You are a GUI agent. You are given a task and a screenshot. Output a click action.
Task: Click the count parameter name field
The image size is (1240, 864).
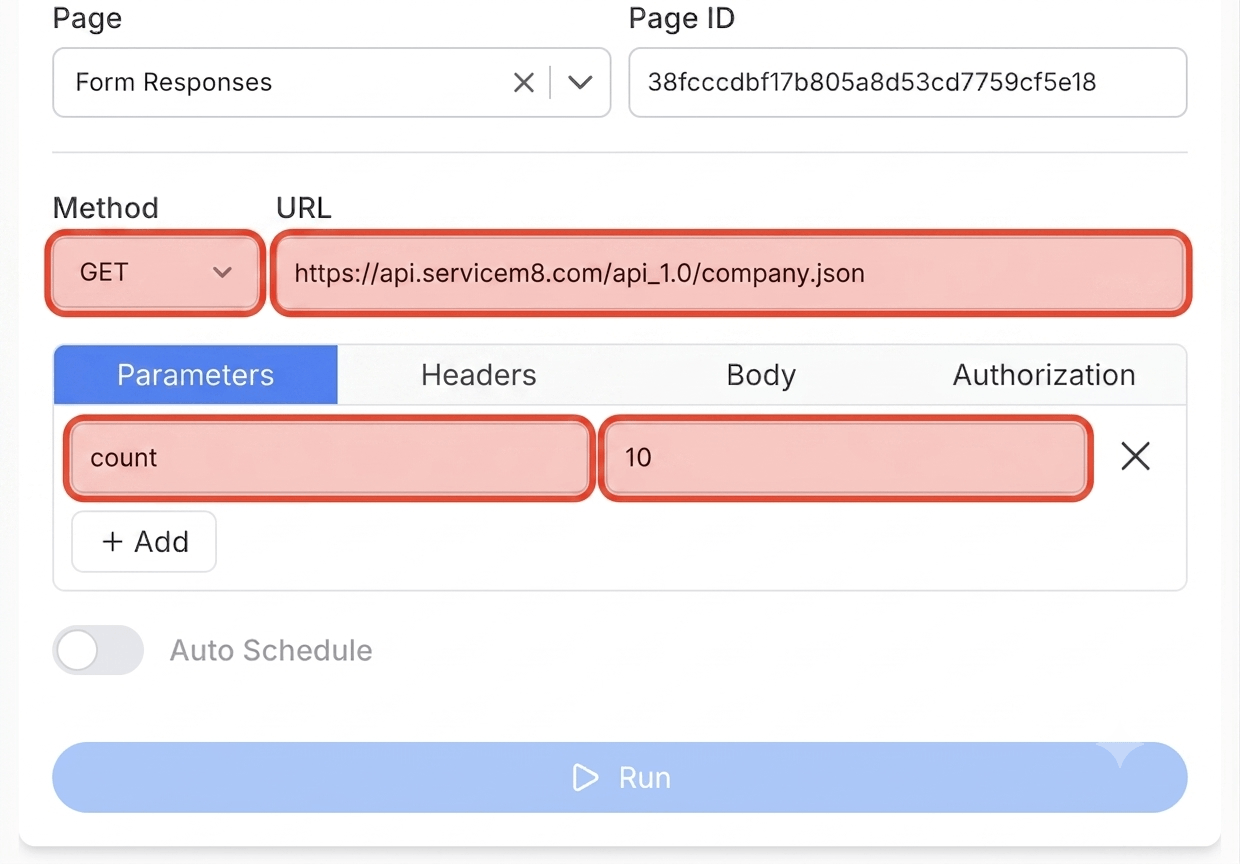pyautogui.click(x=329, y=458)
